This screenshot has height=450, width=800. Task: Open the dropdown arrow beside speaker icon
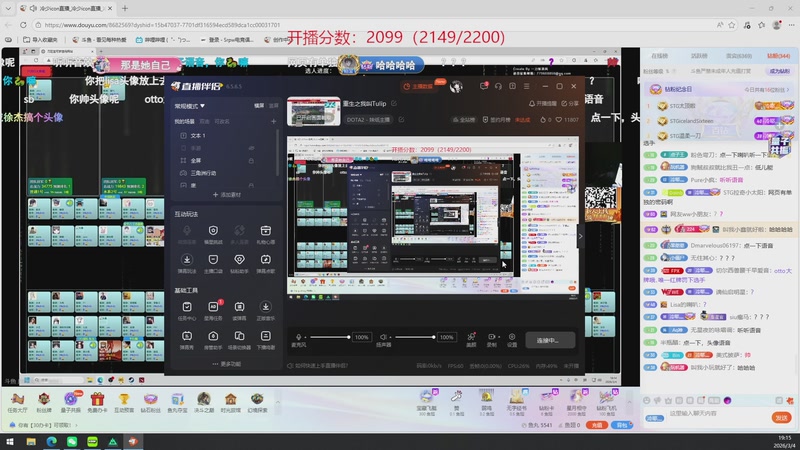click(390, 337)
